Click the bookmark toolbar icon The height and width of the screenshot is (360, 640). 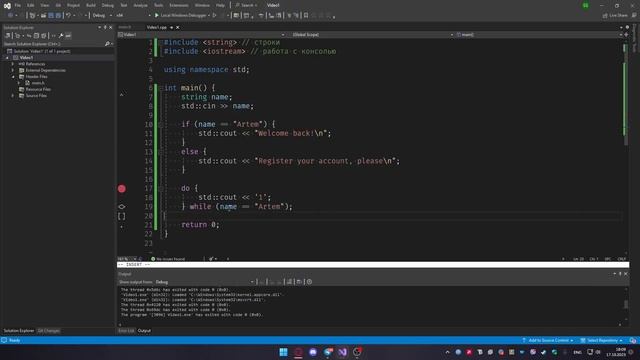306,16
